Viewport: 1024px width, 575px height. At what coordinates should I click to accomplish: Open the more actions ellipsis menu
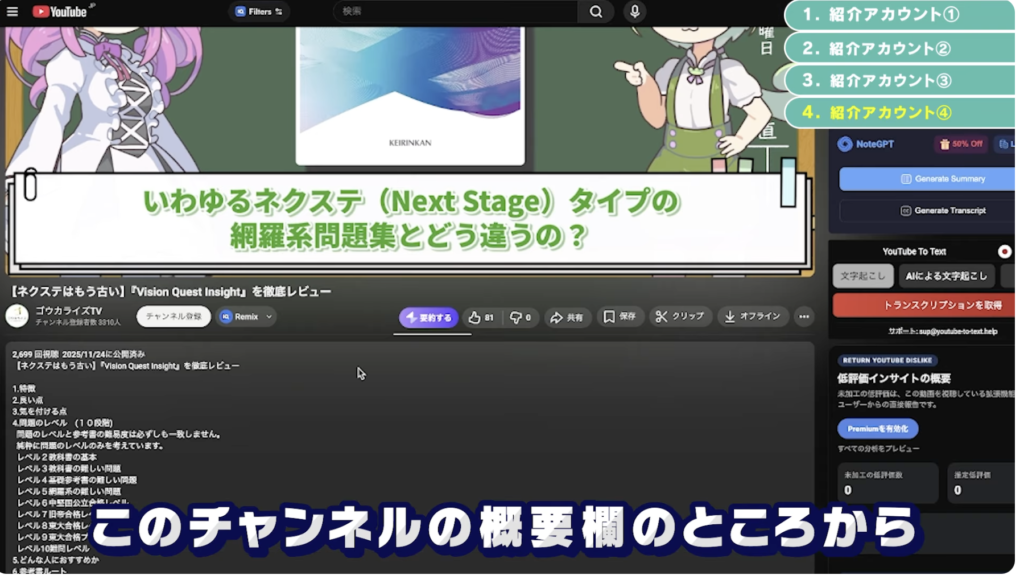(804, 317)
